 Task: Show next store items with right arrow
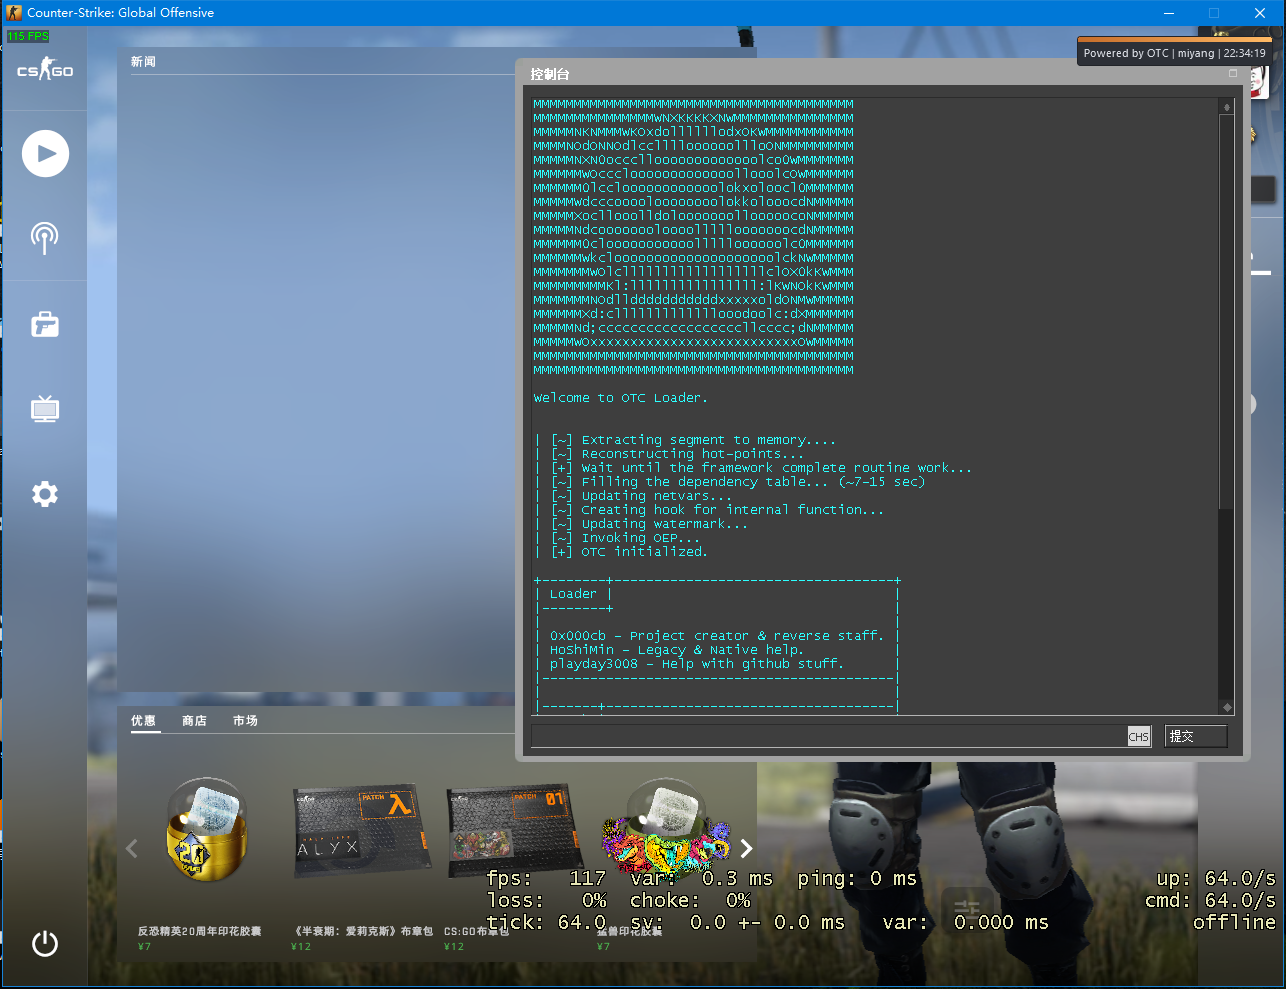click(x=746, y=848)
